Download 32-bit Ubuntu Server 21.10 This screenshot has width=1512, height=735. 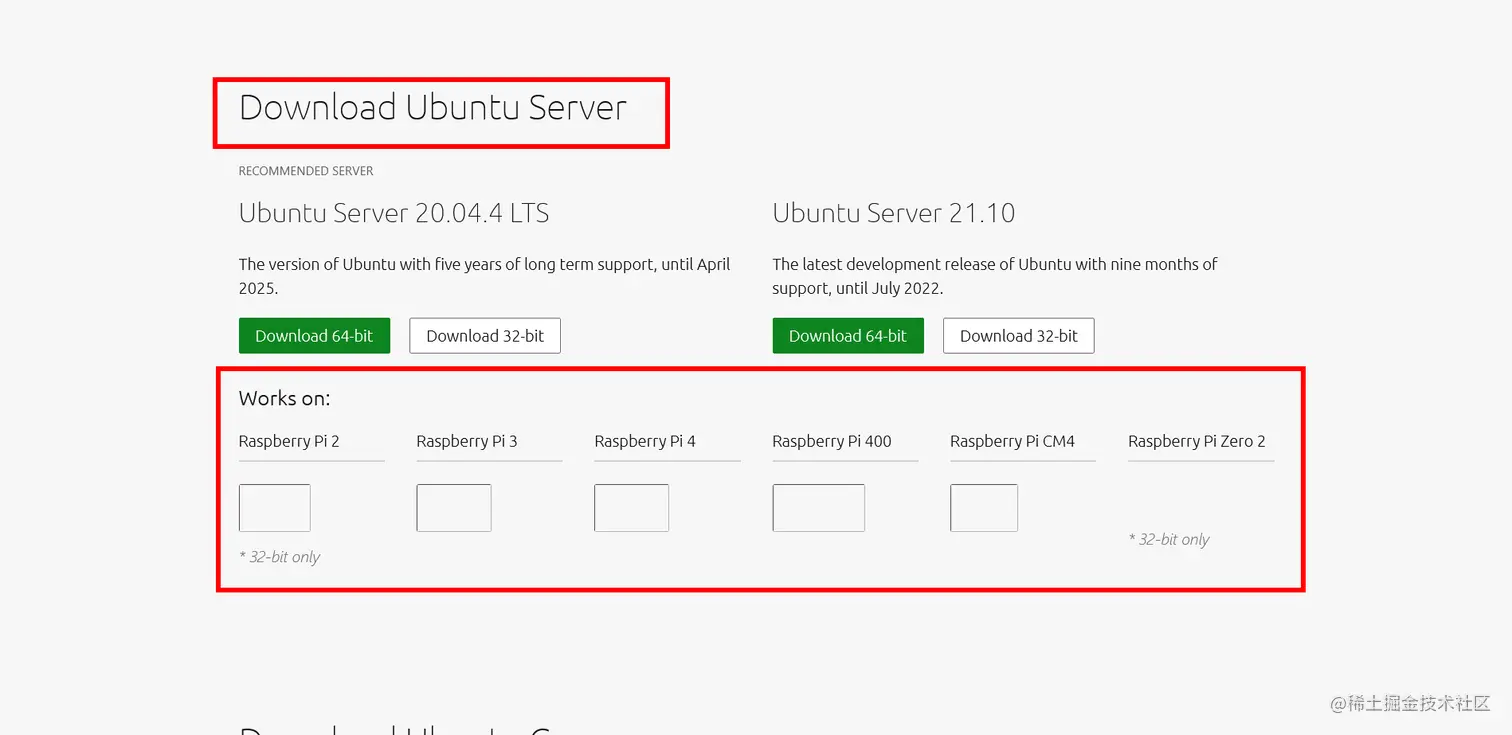point(1019,336)
